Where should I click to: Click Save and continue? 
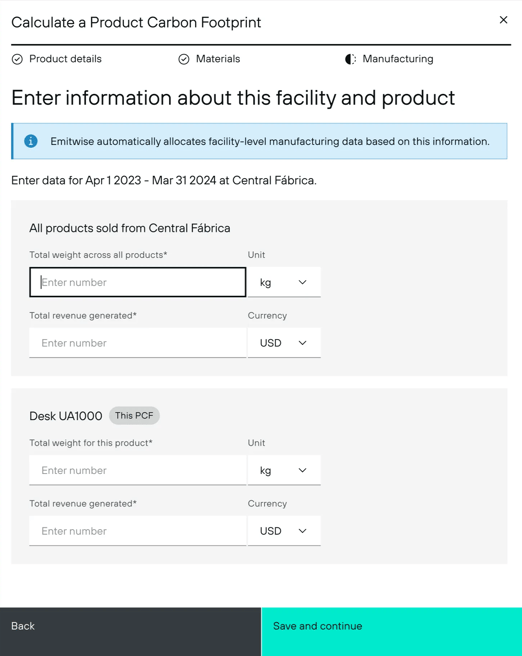click(x=392, y=632)
